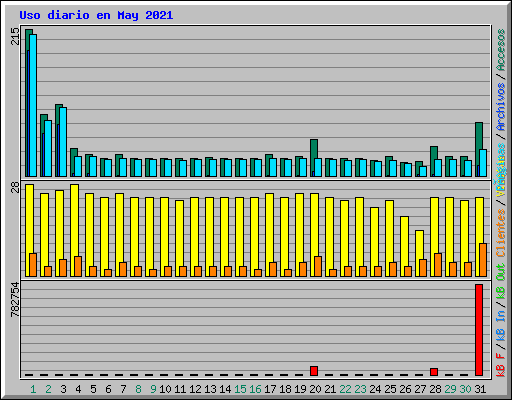Click the y-axis value 782754
The width and height of the screenshot is (512, 400).
click(x=15, y=300)
